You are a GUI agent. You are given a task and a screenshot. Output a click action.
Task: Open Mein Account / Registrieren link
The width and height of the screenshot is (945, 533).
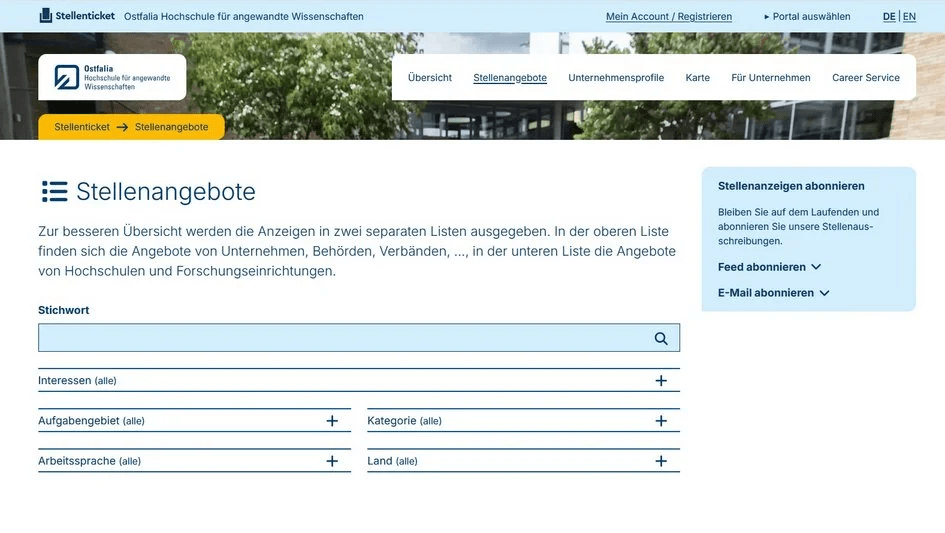coord(668,17)
